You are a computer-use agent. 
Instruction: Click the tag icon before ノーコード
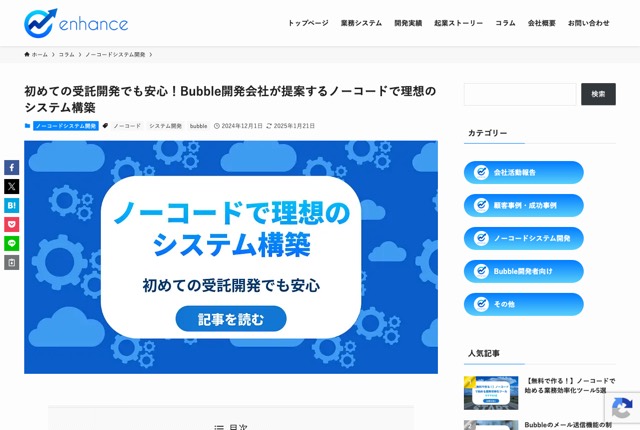(105, 126)
